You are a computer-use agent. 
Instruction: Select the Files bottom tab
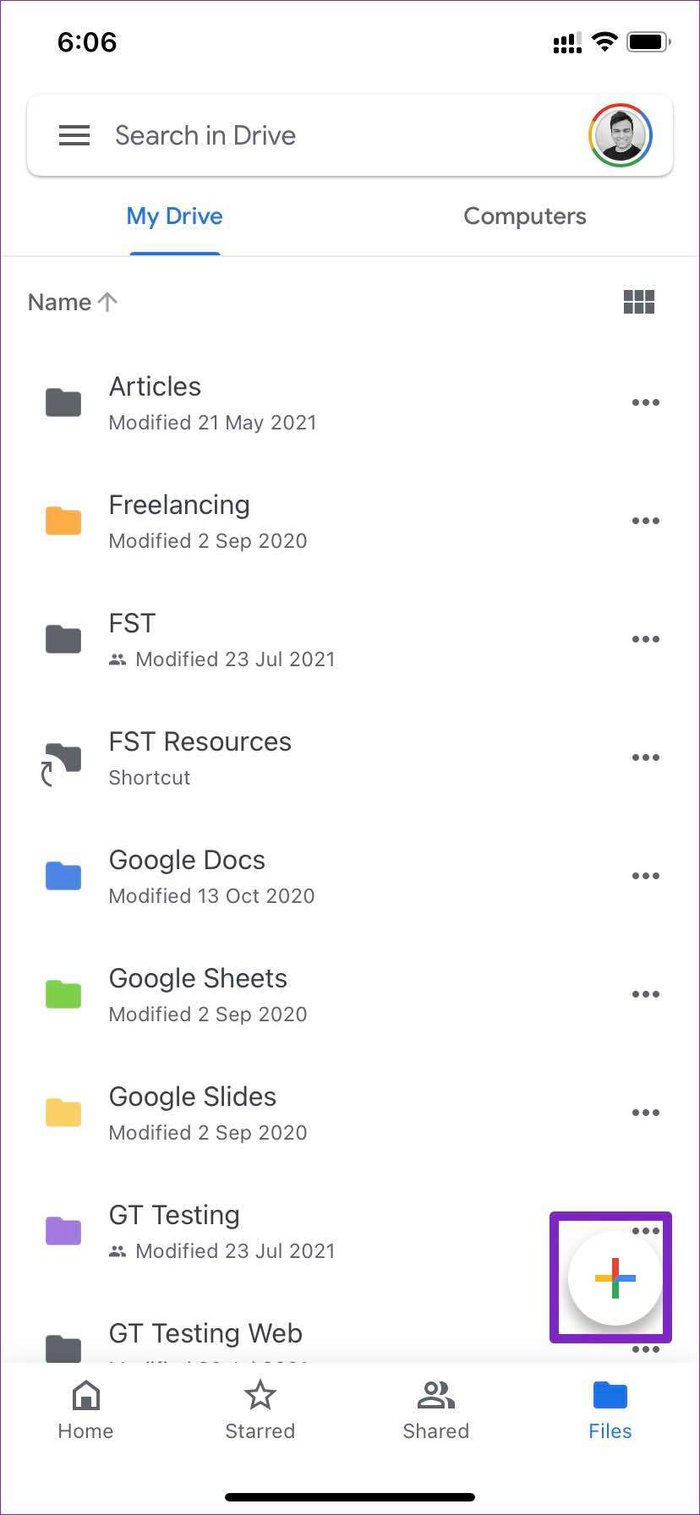click(x=610, y=1410)
